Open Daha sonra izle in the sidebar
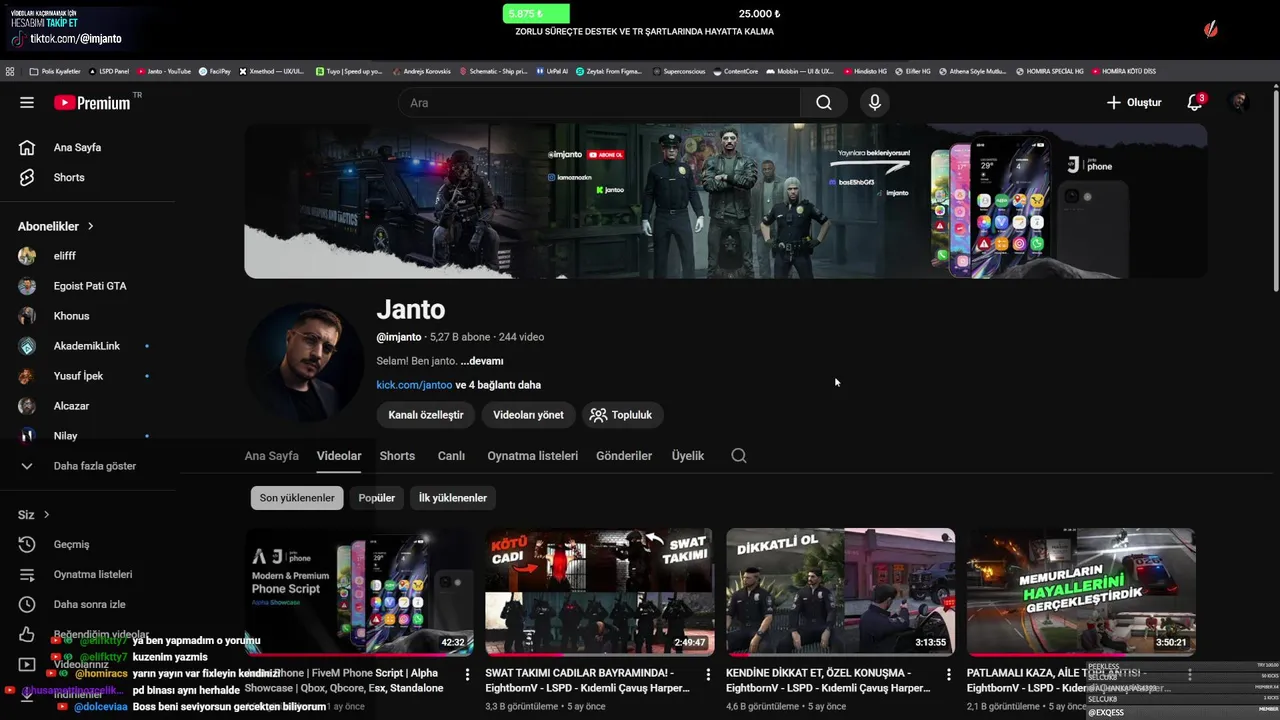Screen dimensions: 1280x720 [88, 604]
